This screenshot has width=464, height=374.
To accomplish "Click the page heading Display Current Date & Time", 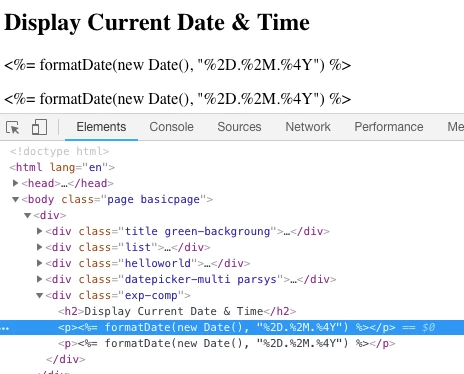I will (157, 22).
